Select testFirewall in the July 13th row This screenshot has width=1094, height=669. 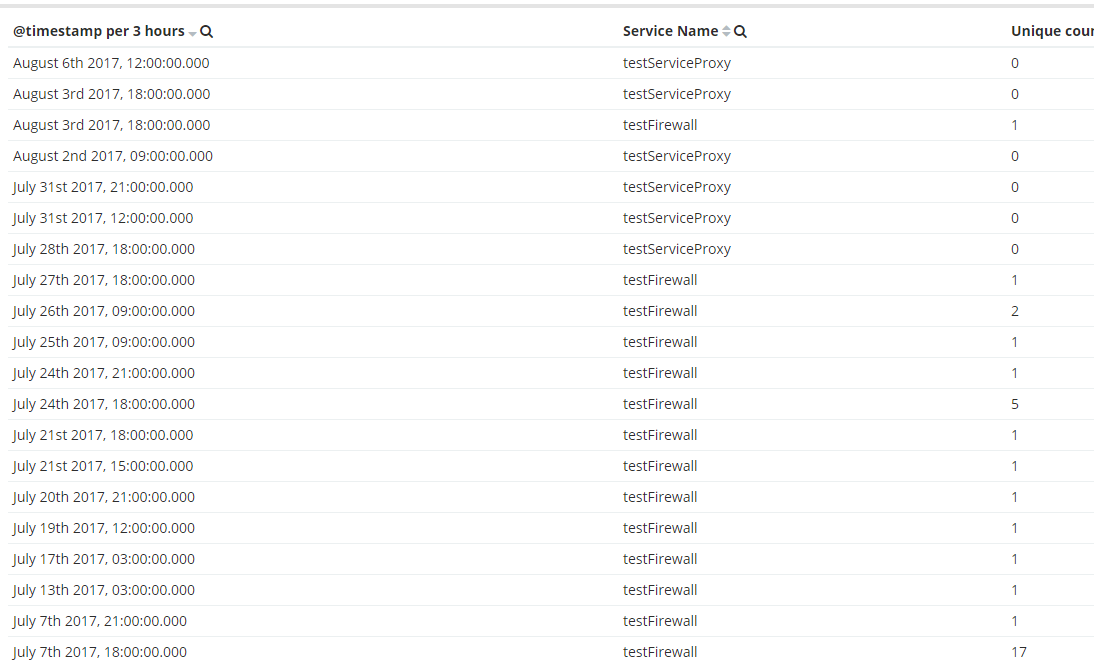tap(660, 590)
